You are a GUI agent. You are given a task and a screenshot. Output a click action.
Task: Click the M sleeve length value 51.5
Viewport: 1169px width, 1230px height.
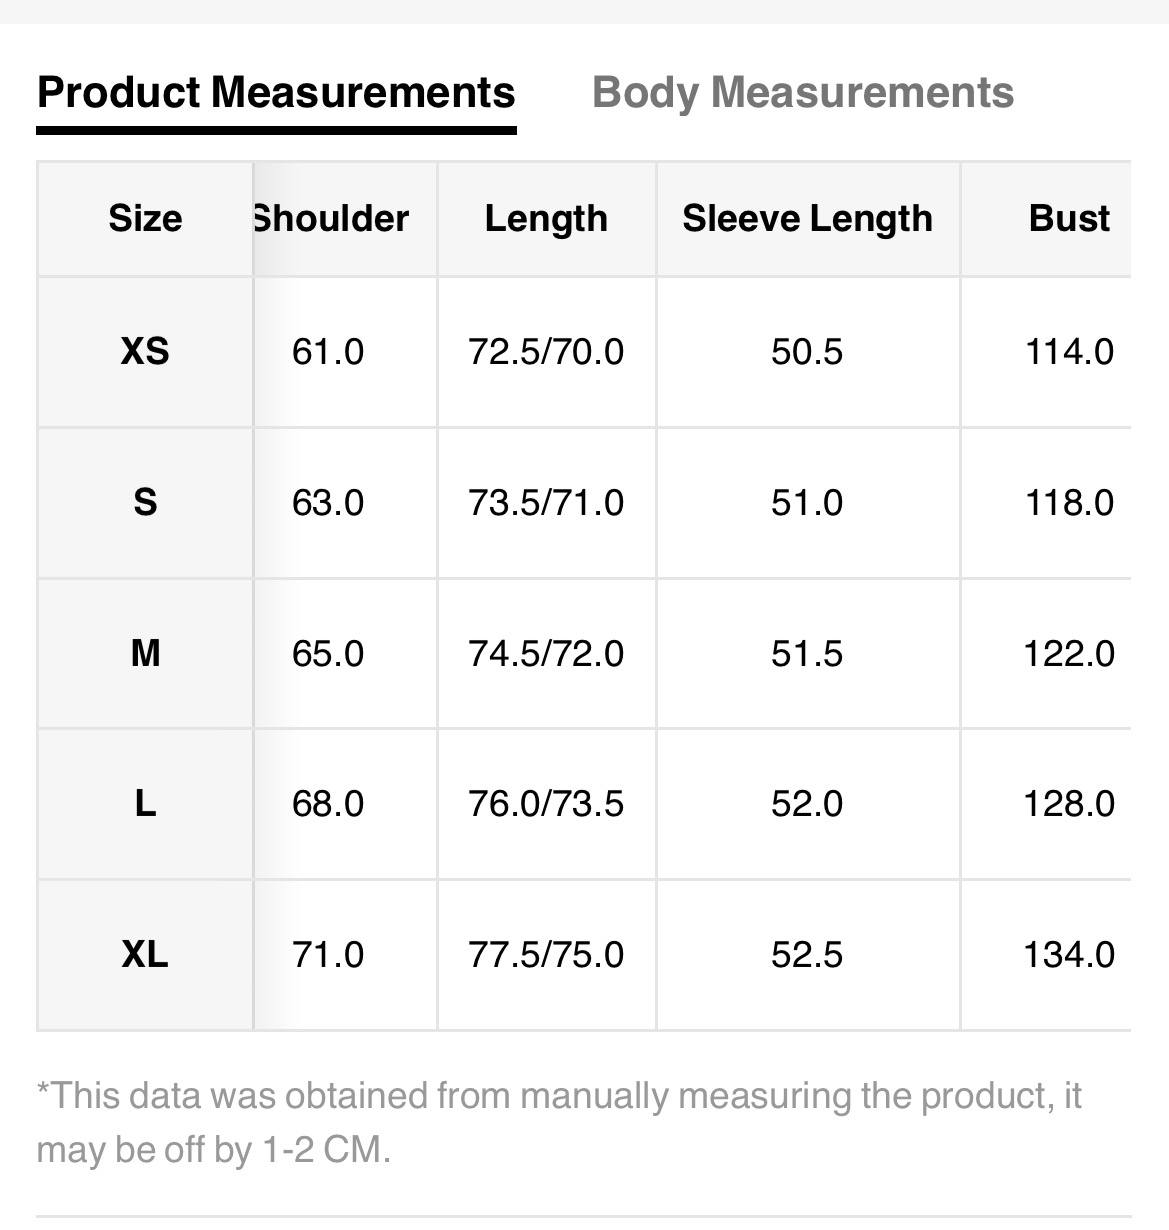point(807,653)
